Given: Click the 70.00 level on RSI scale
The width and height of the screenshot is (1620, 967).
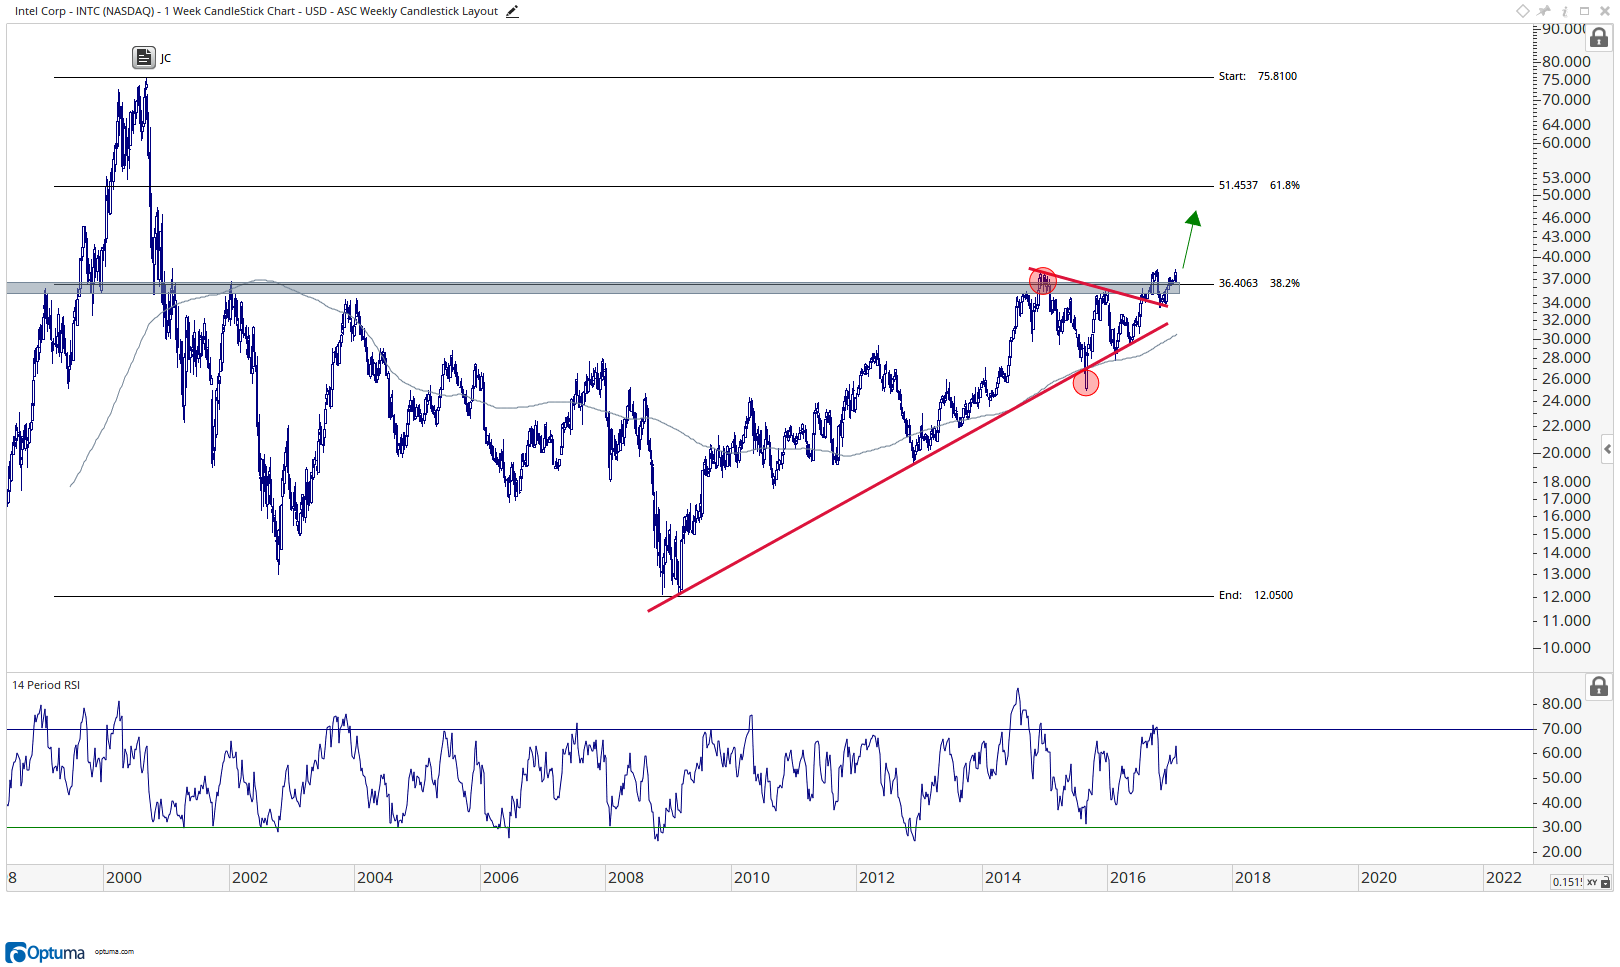Looking at the screenshot, I should pyautogui.click(x=1561, y=728).
